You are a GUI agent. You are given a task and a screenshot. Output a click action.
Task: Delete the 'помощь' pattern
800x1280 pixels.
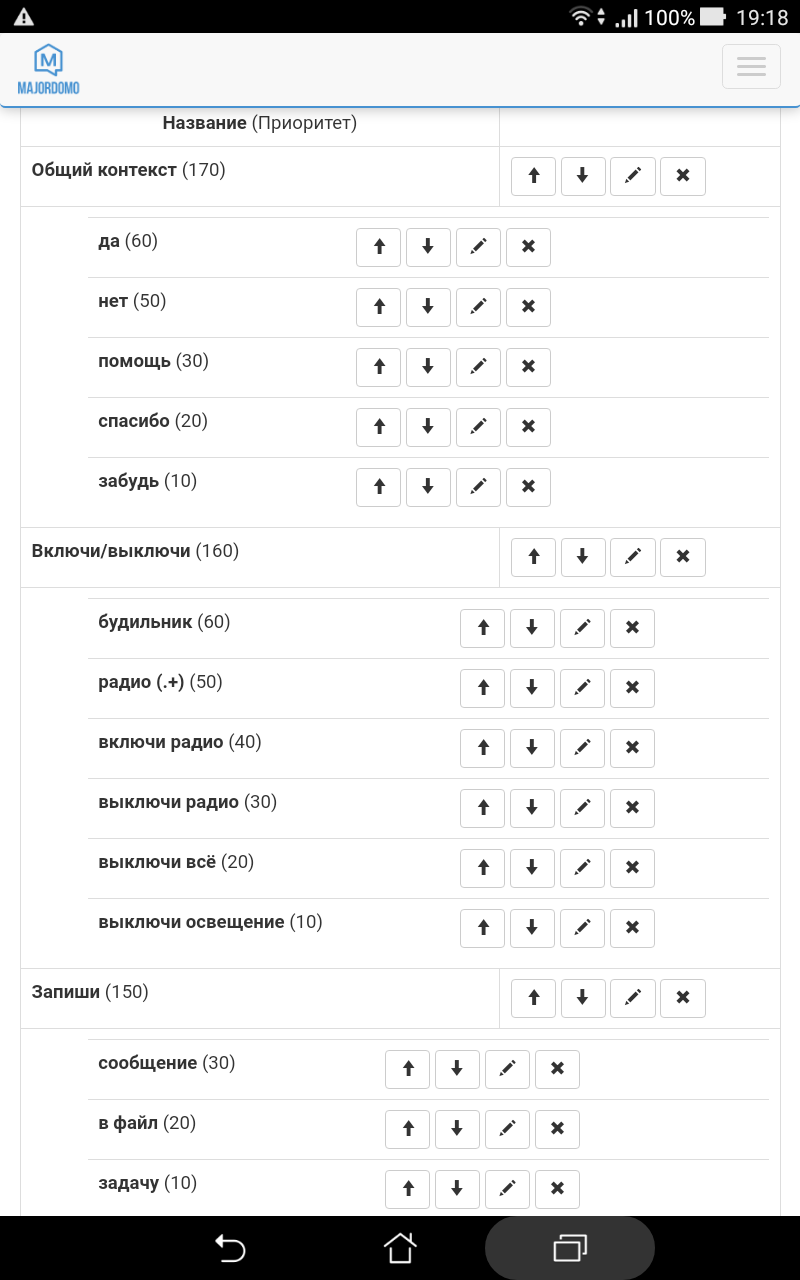tap(528, 367)
